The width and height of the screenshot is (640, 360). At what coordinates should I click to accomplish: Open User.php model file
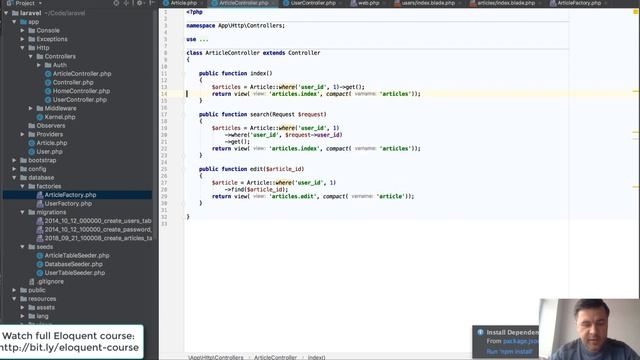click(x=49, y=151)
